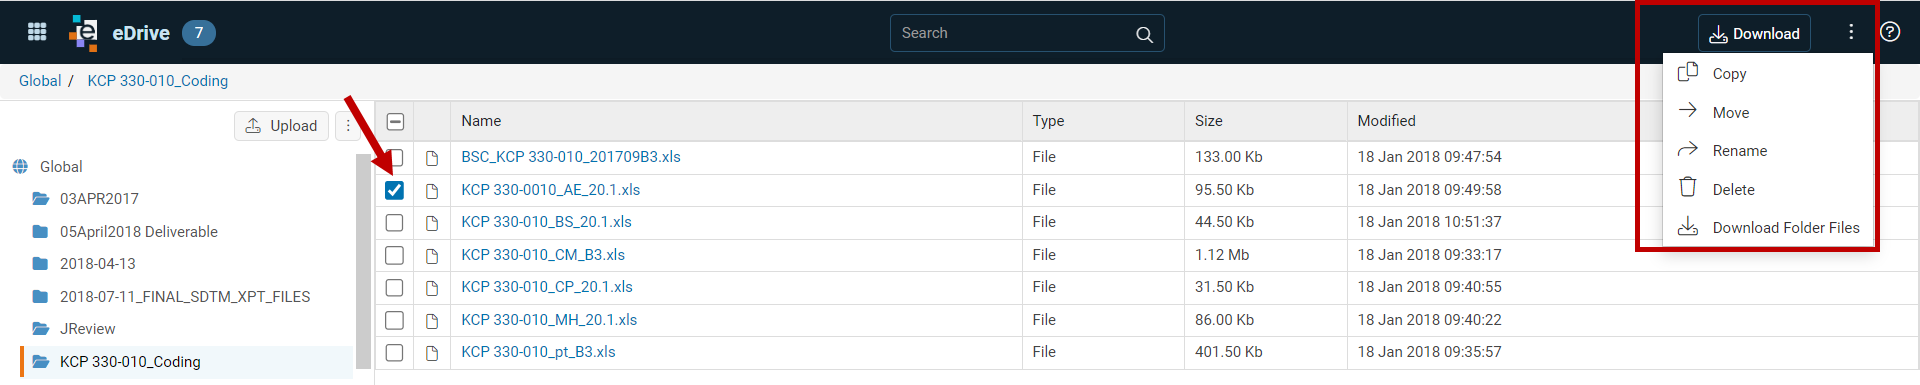Click folder icon beside 03APR2017
Image resolution: width=1920 pixels, height=385 pixels.
[40, 199]
